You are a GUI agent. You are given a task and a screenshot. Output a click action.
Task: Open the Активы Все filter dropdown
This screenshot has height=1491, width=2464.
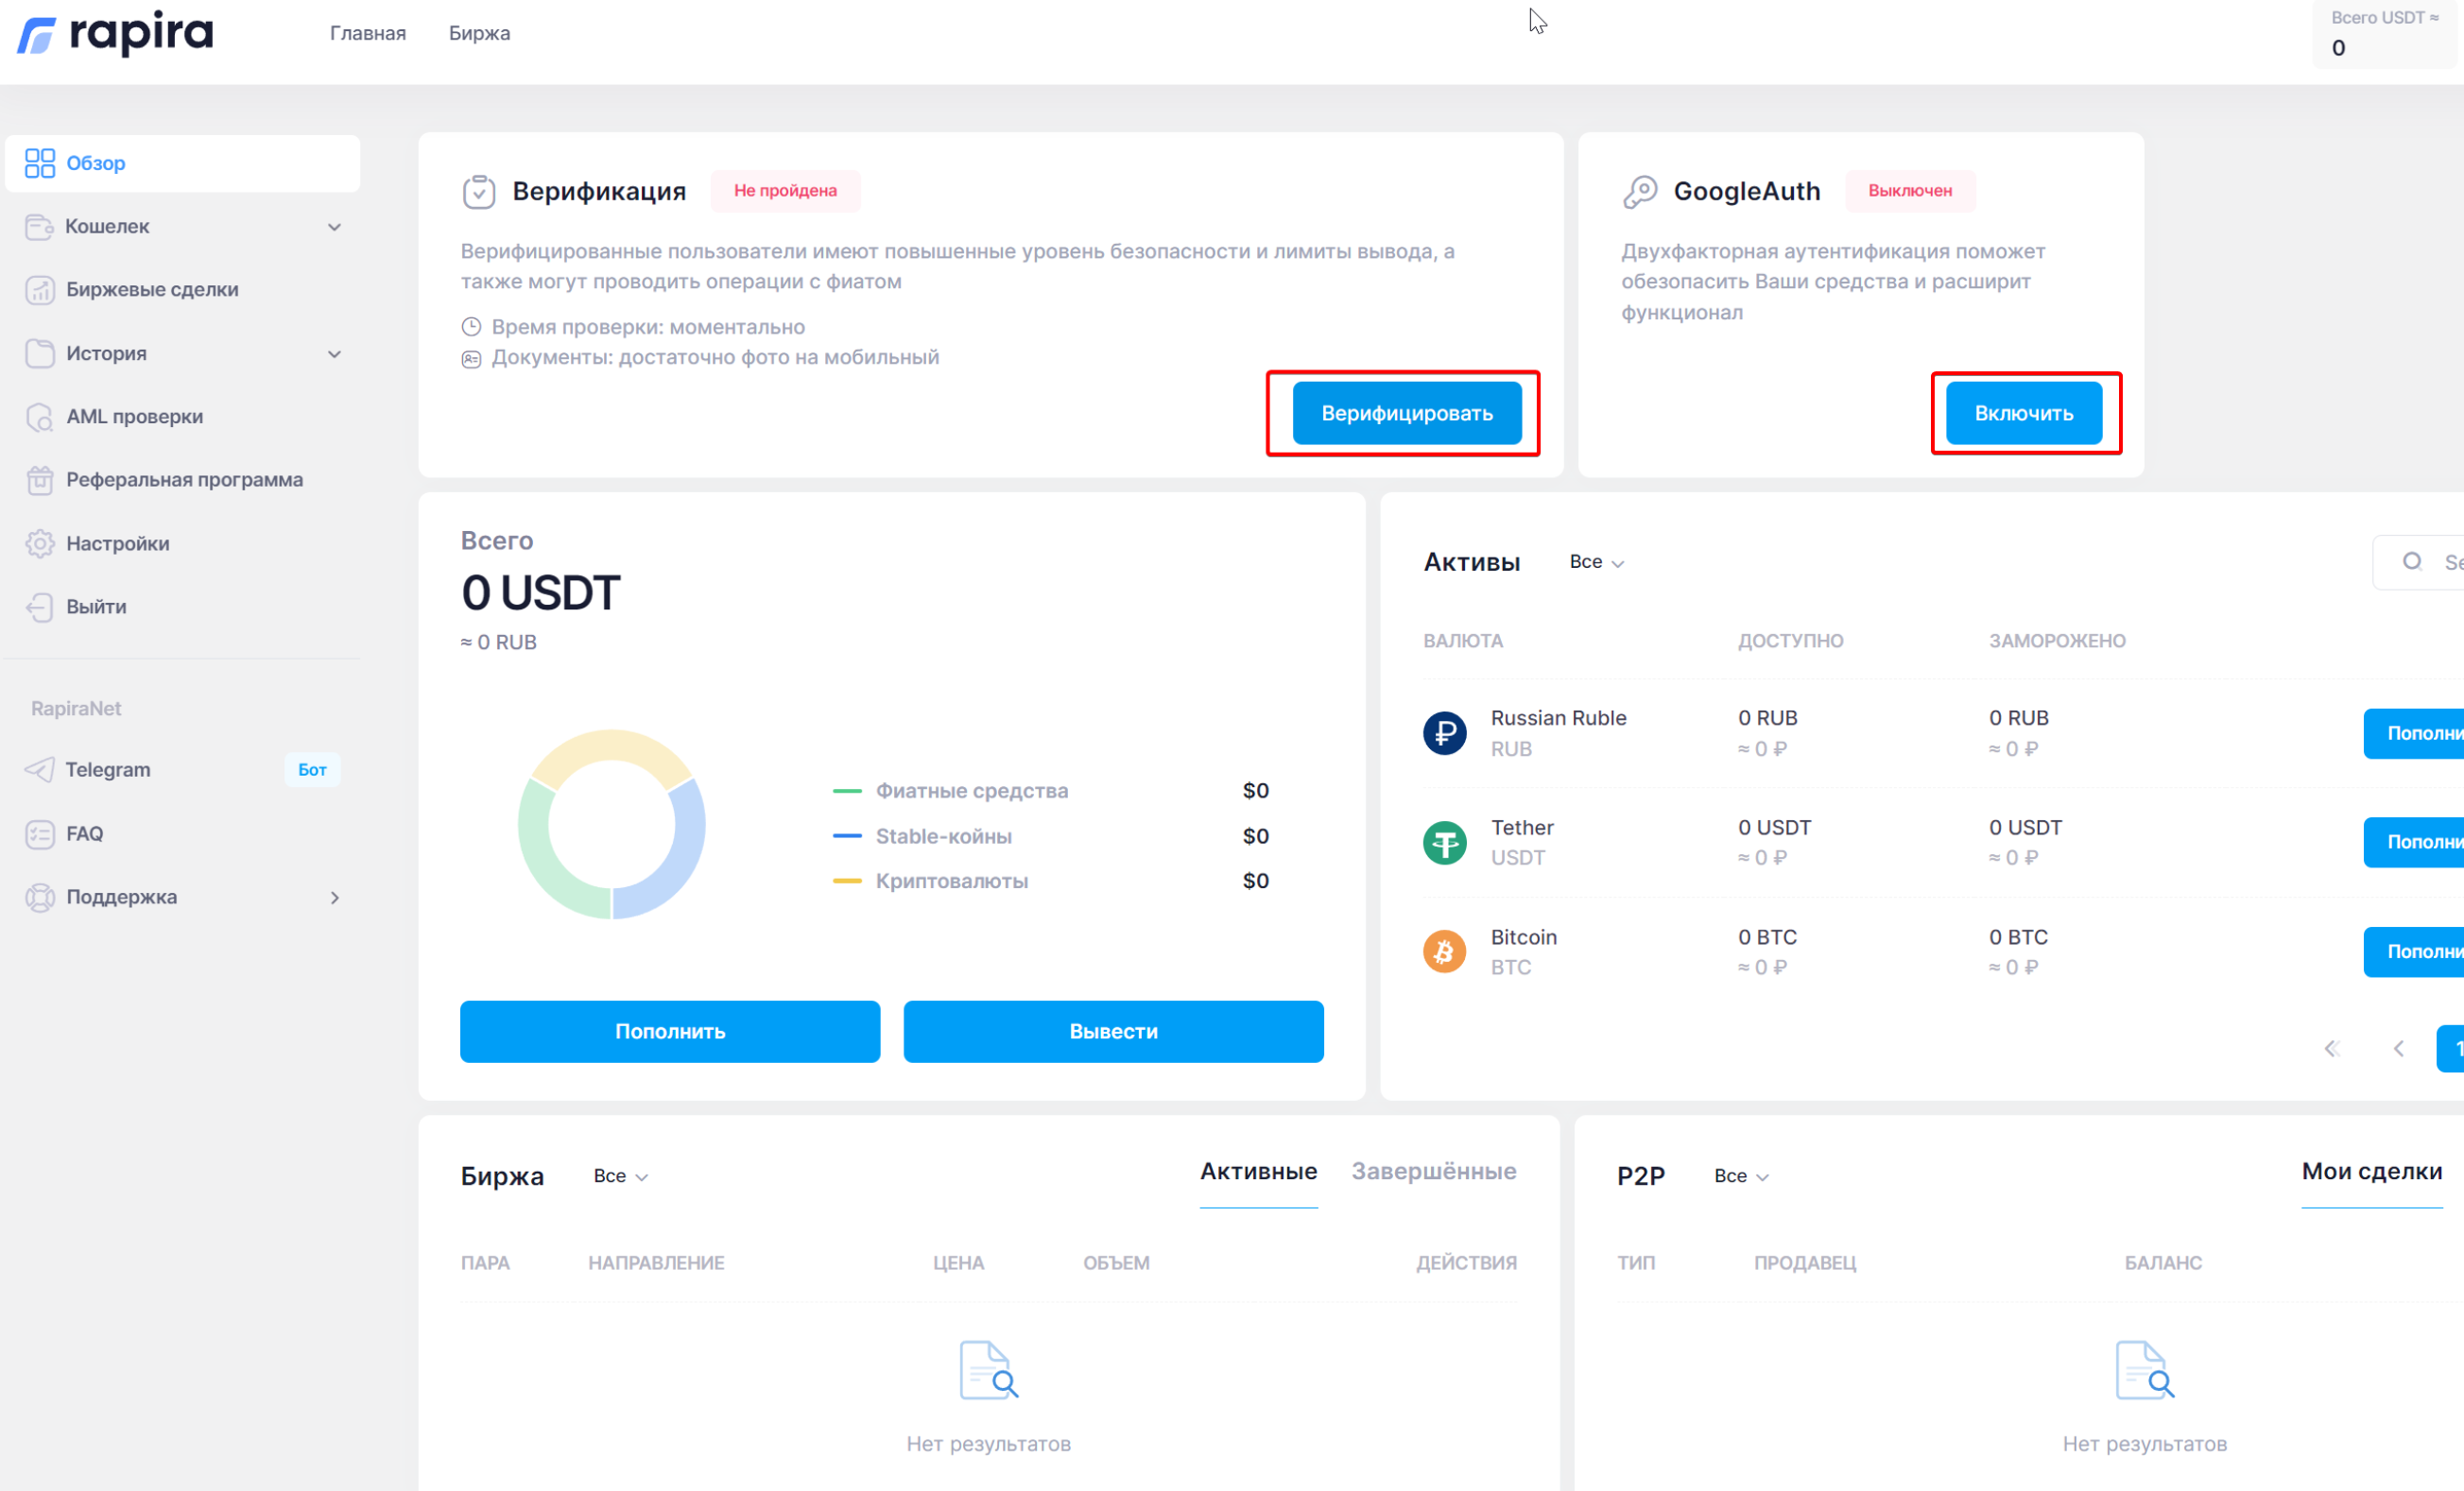tap(1596, 562)
